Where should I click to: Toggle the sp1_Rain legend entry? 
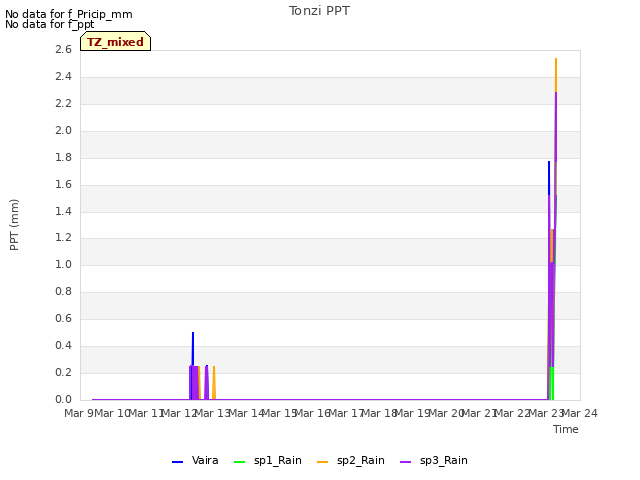[x=268, y=460]
